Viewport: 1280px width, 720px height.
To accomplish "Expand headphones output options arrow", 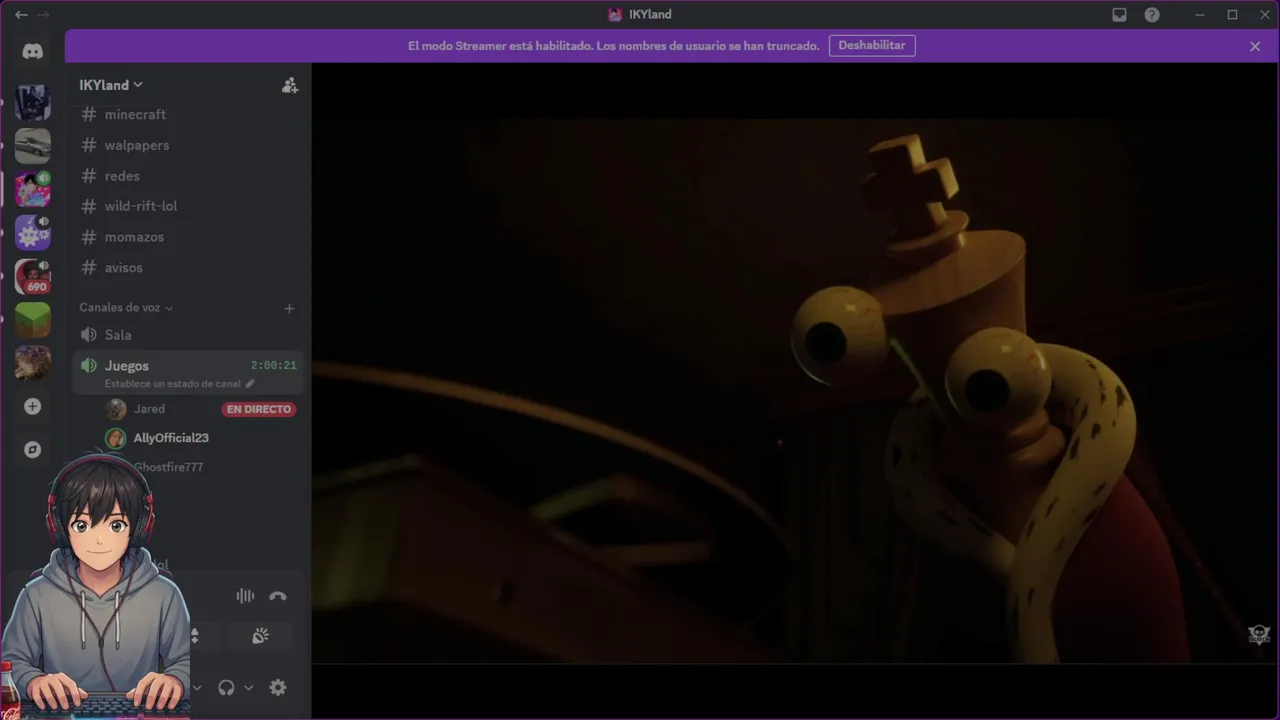I will tap(248, 687).
